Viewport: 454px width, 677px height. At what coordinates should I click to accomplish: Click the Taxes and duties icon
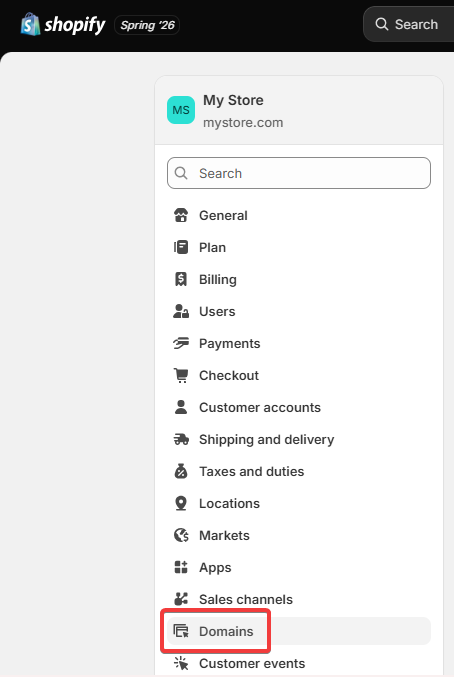[x=181, y=471]
